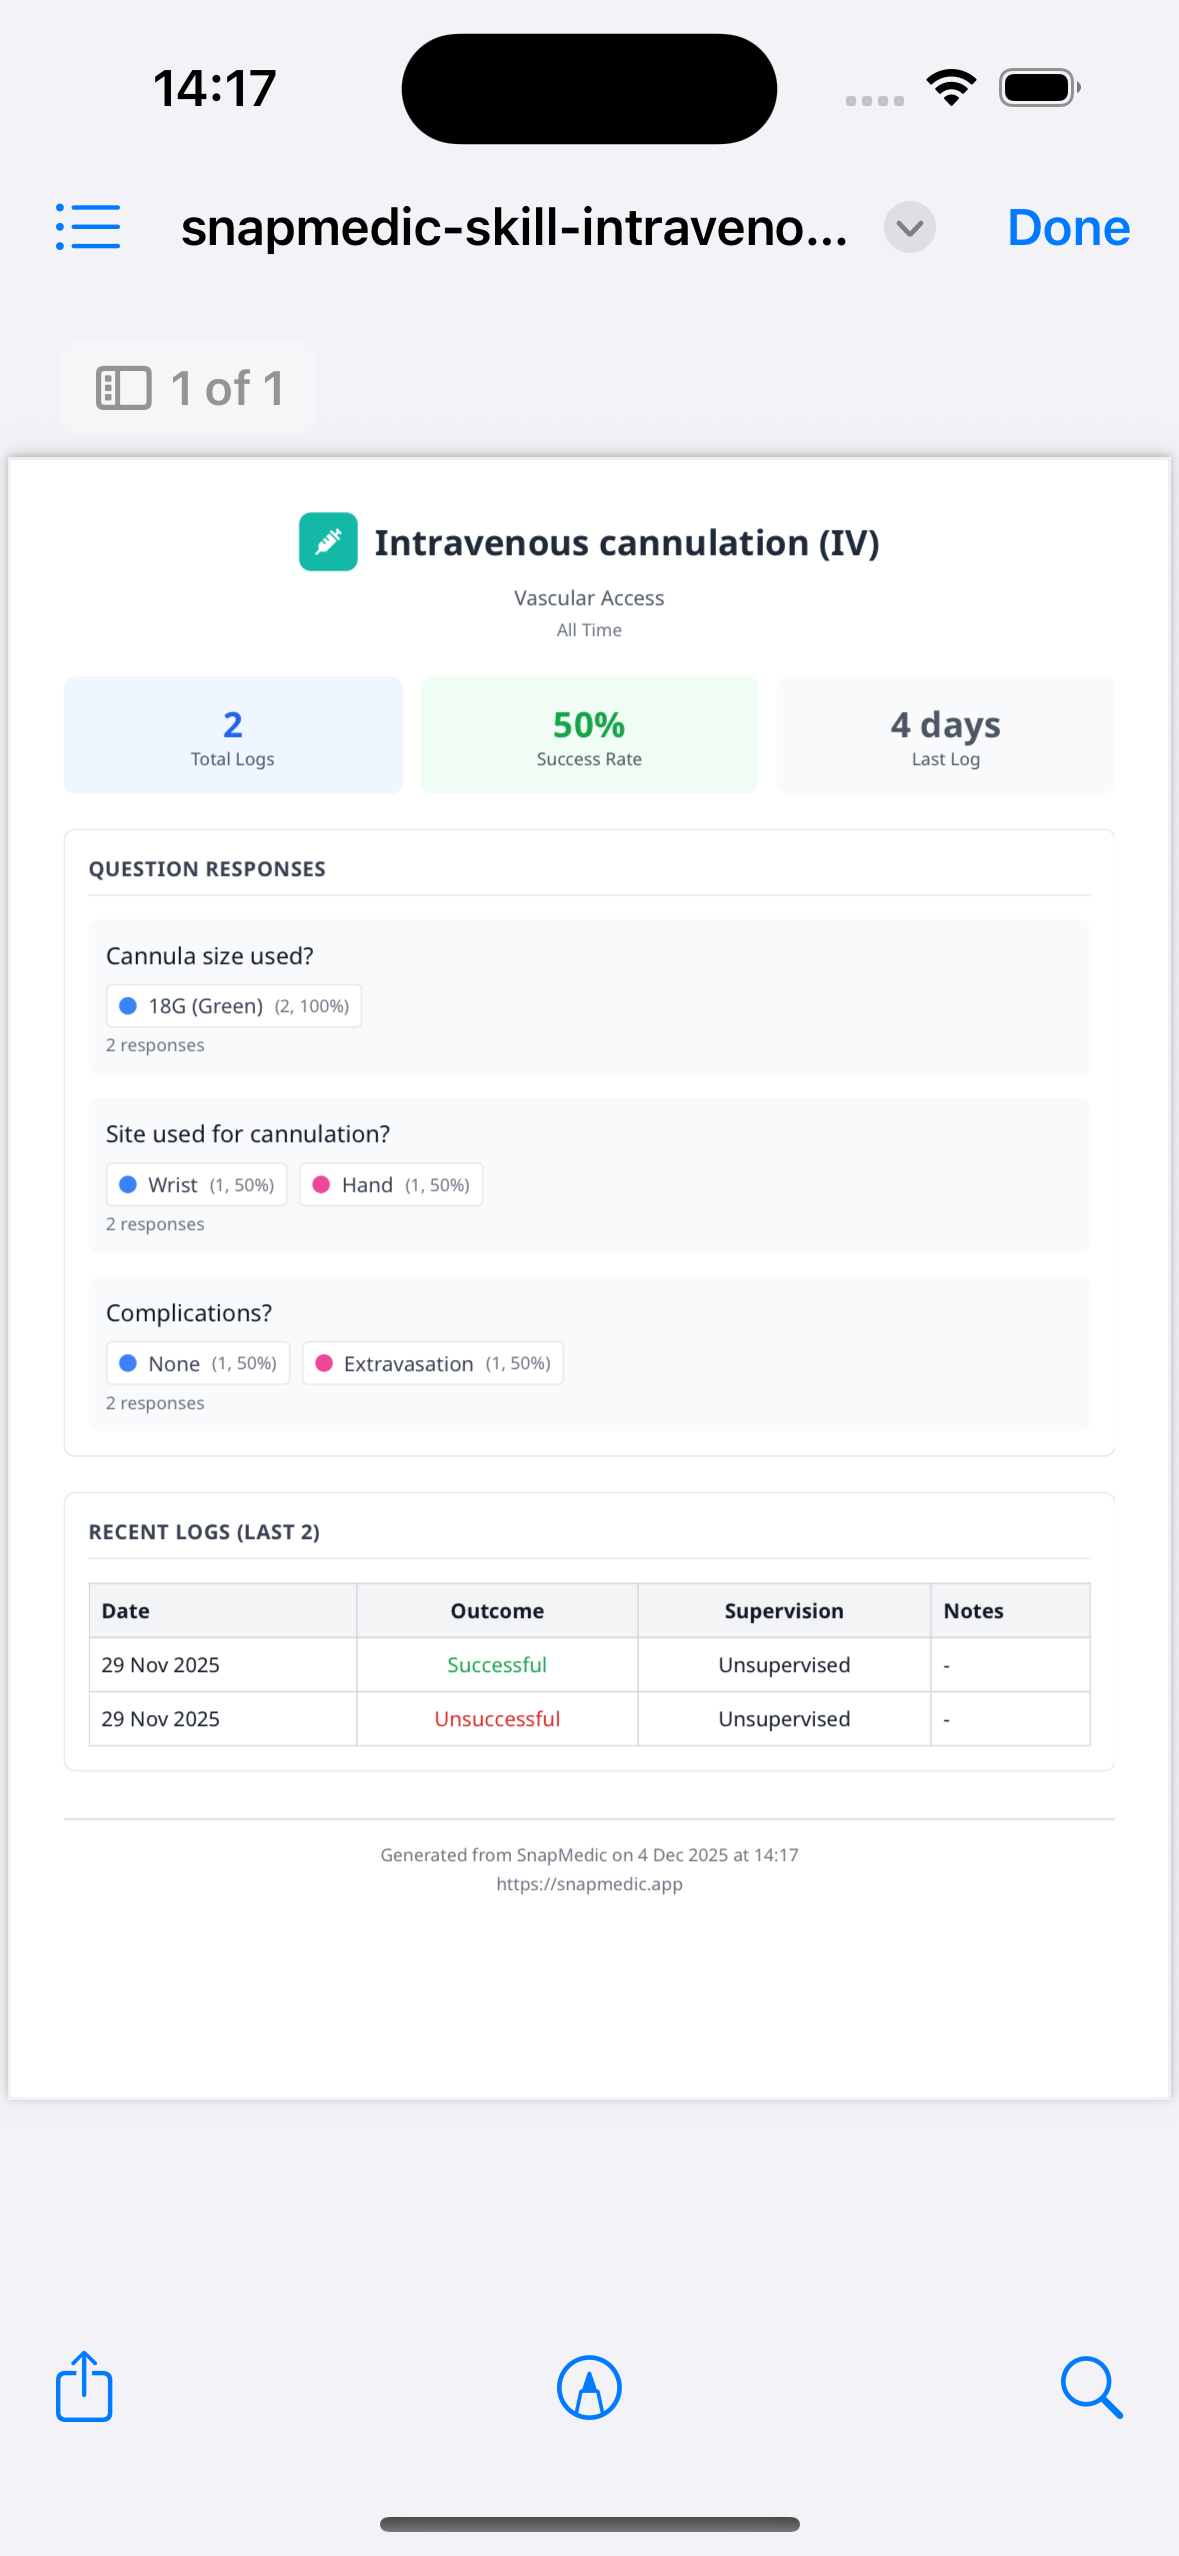Open the Markup pen tool
This screenshot has height=2556, width=1179.
pyautogui.click(x=589, y=2387)
